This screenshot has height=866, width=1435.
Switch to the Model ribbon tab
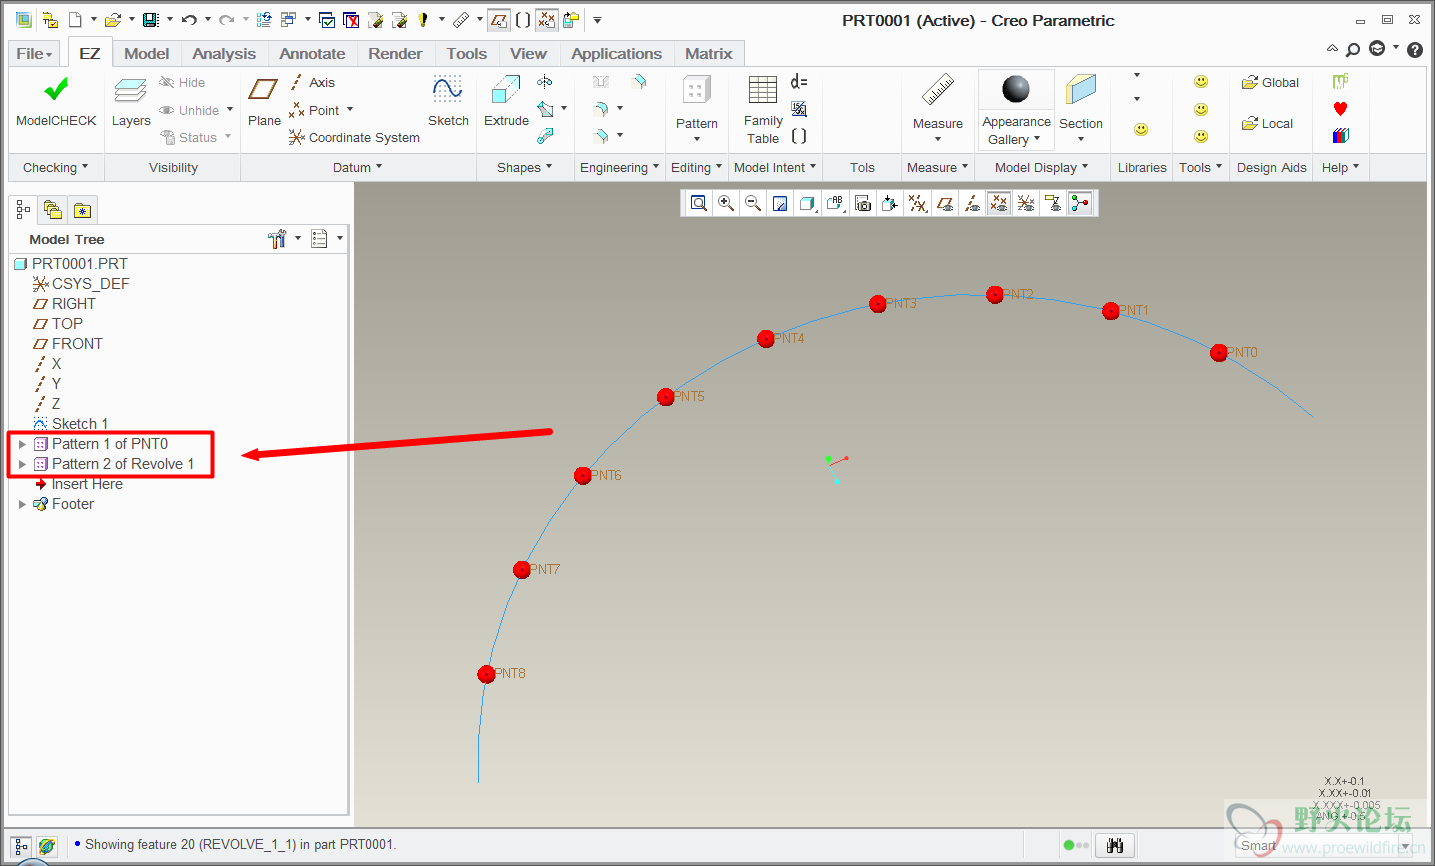coord(146,53)
